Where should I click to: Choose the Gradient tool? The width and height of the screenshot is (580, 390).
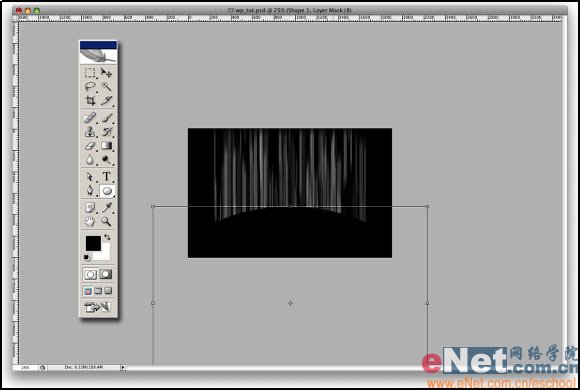(107, 146)
